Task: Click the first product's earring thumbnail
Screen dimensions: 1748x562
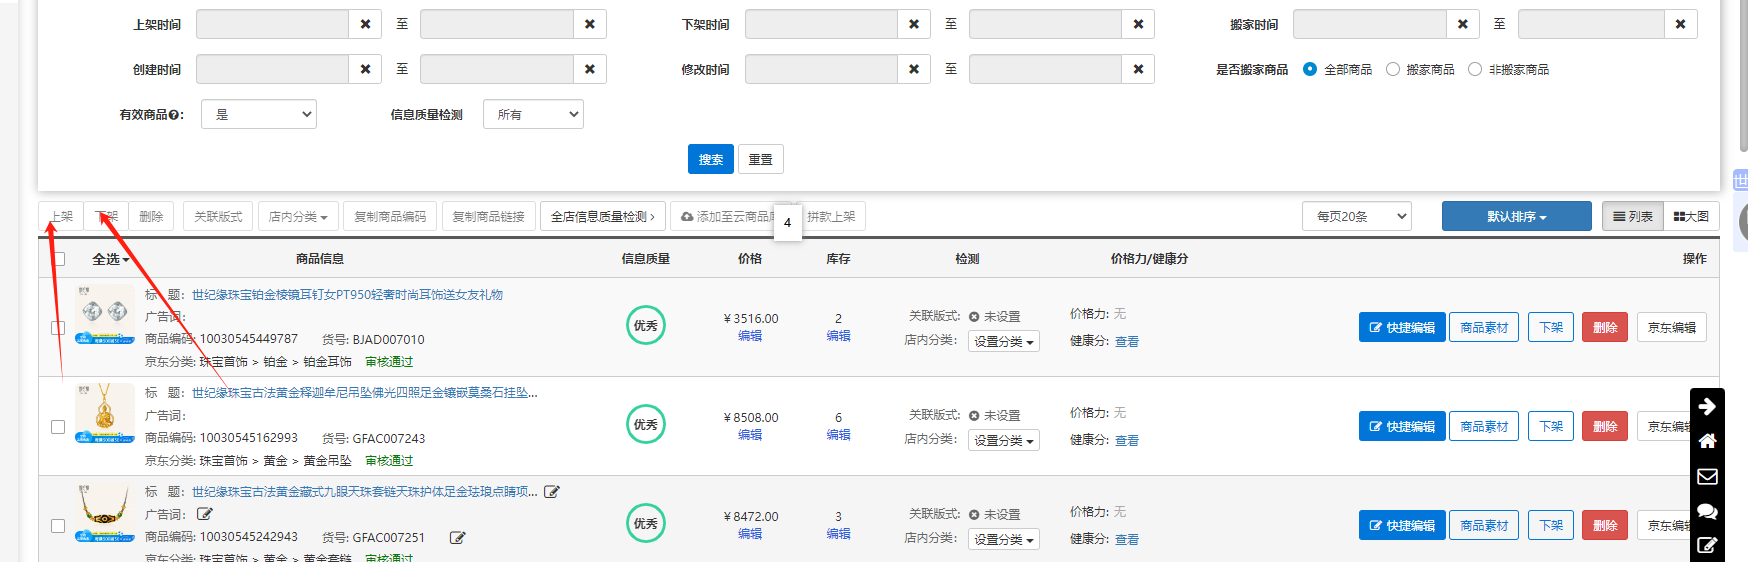Action: 105,314
